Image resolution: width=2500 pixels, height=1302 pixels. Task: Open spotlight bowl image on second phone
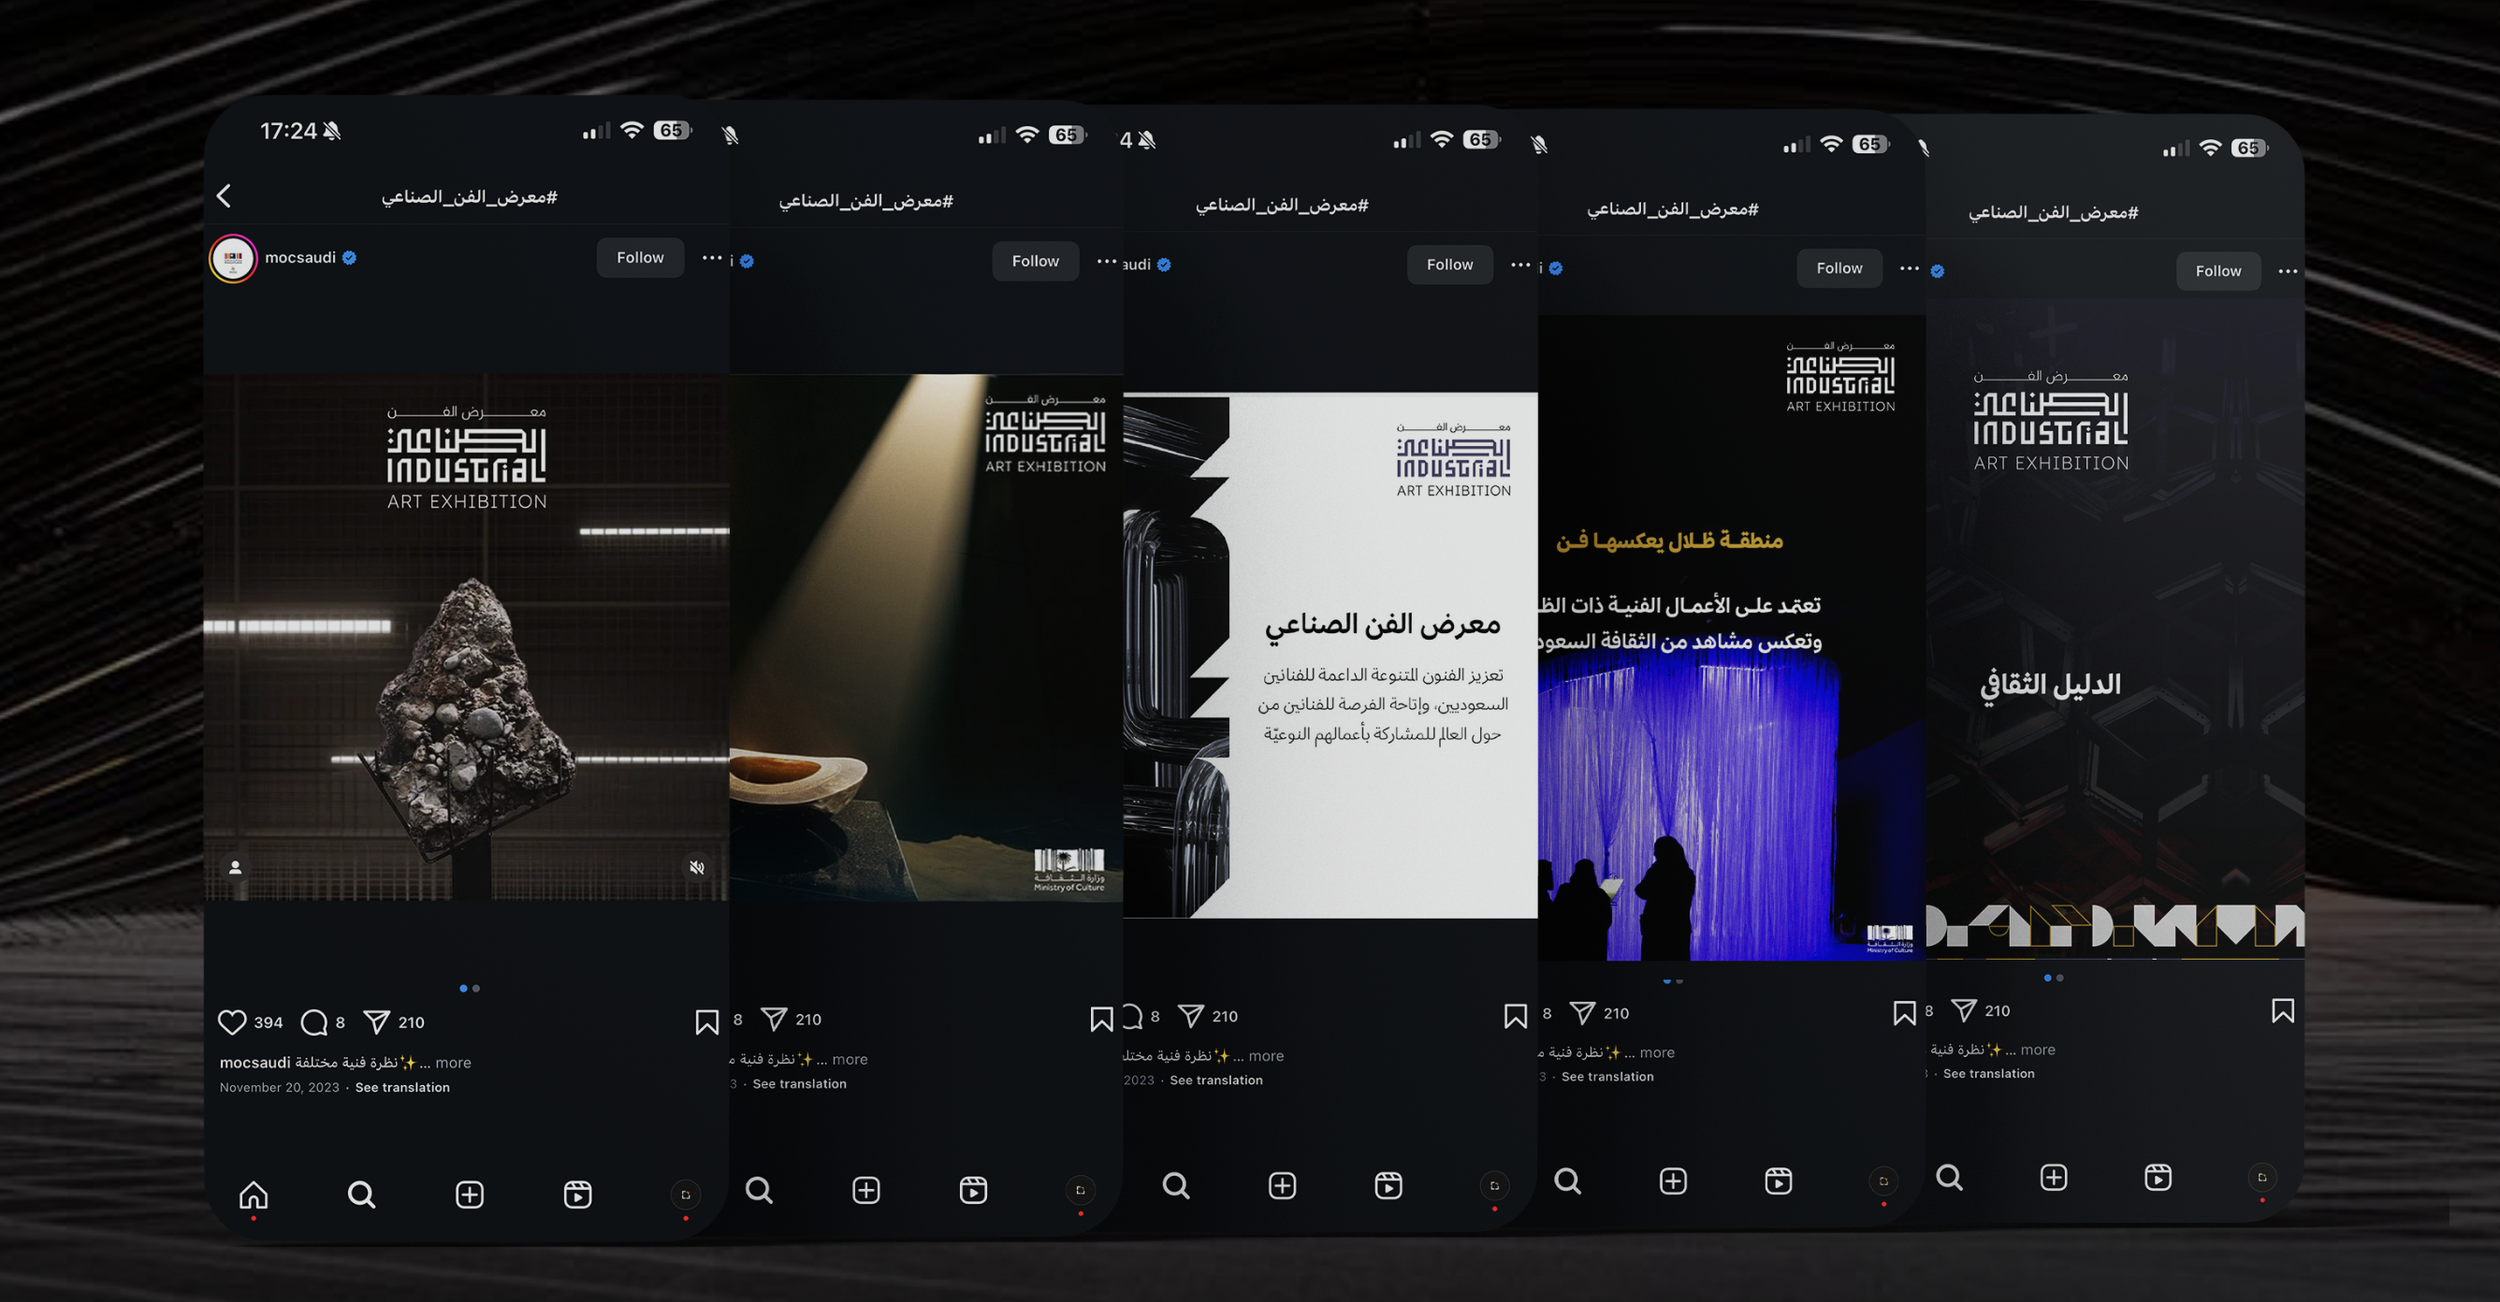coord(926,637)
